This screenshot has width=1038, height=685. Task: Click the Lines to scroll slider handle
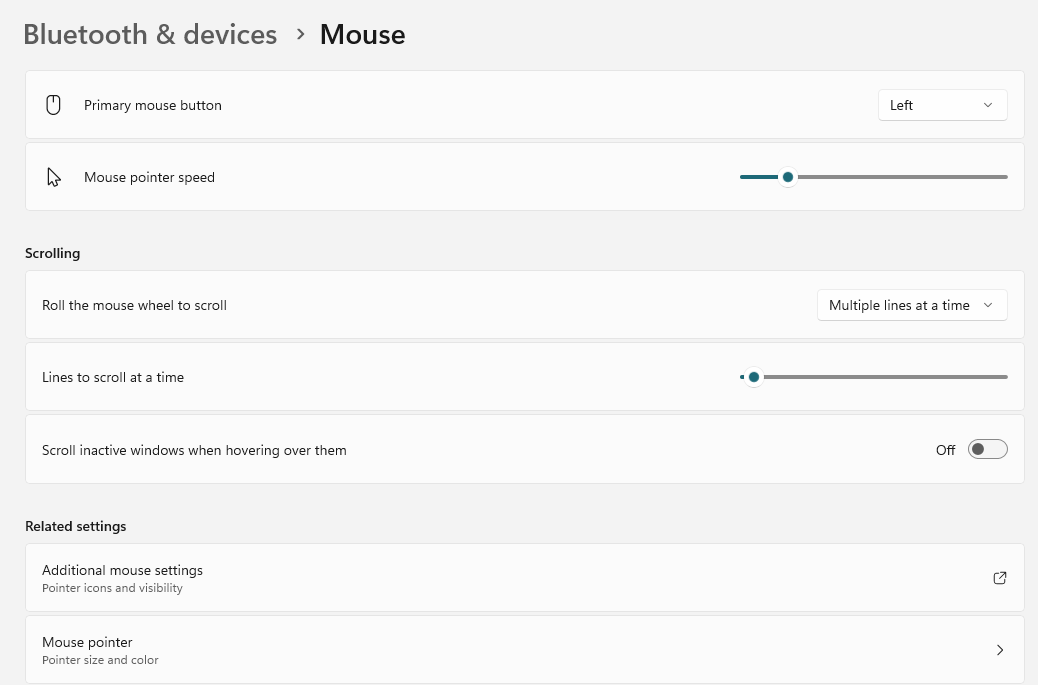coord(754,377)
